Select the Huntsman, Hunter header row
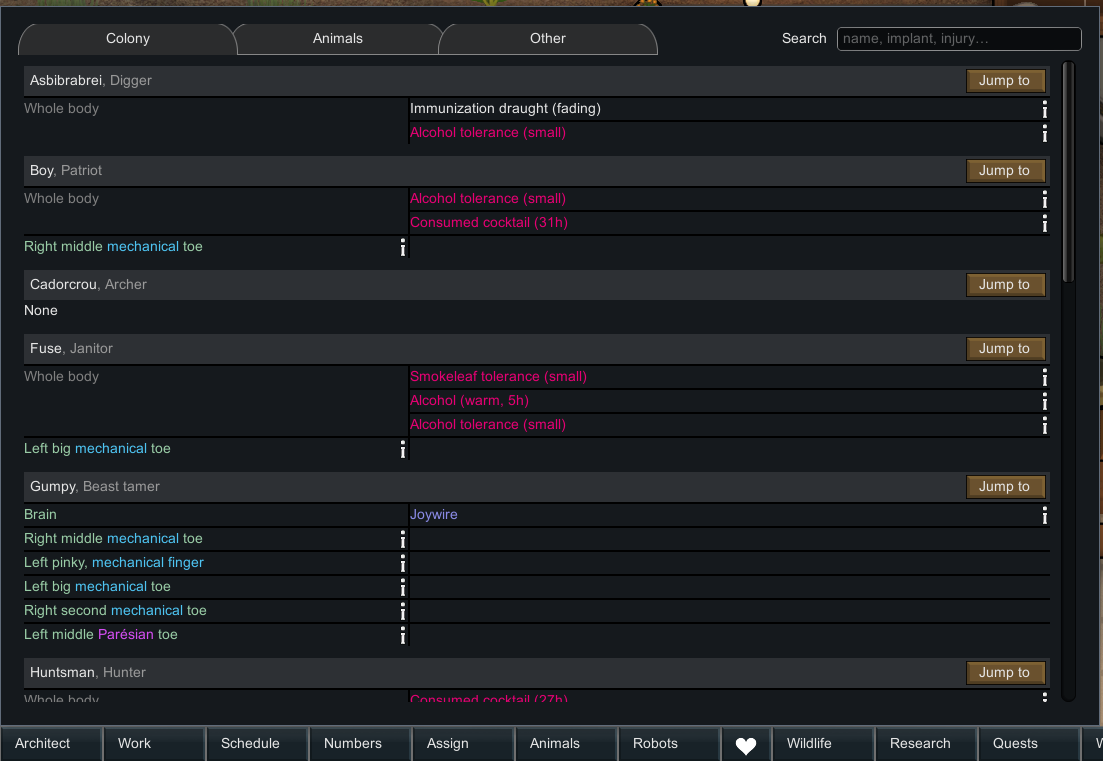The width and height of the screenshot is (1103, 761). (536, 672)
